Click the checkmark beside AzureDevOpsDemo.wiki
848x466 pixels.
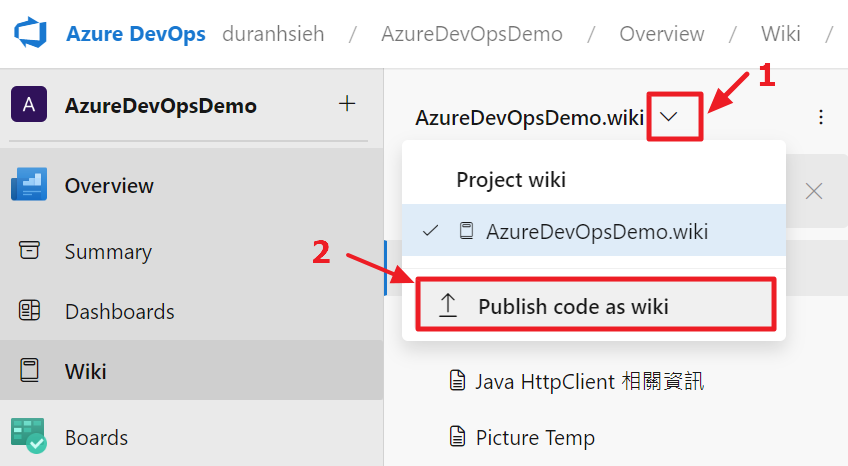point(430,231)
